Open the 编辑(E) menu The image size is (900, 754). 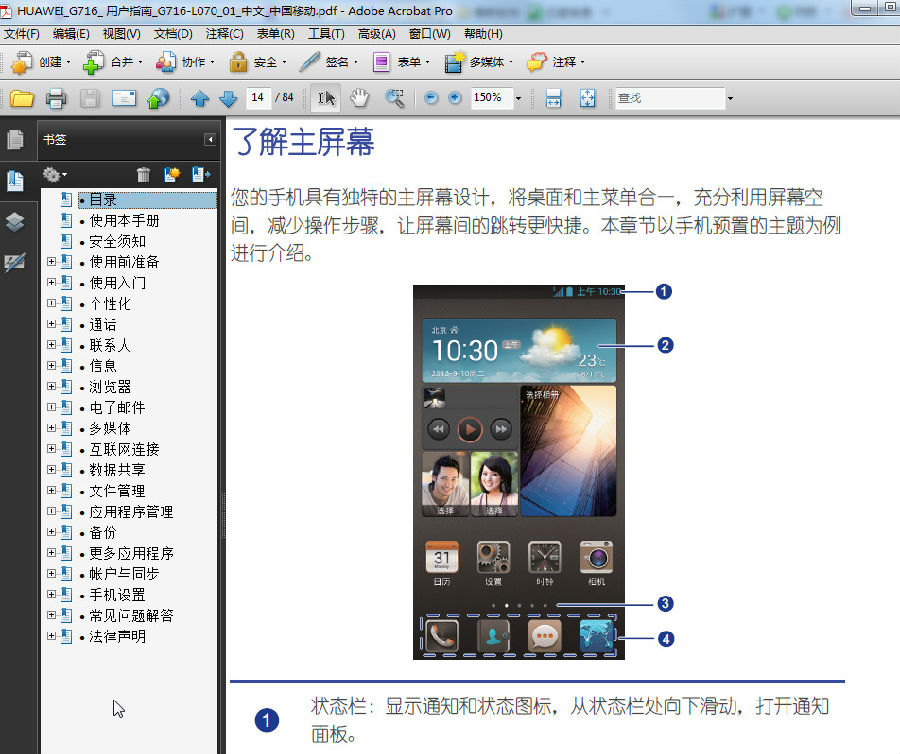click(x=71, y=34)
